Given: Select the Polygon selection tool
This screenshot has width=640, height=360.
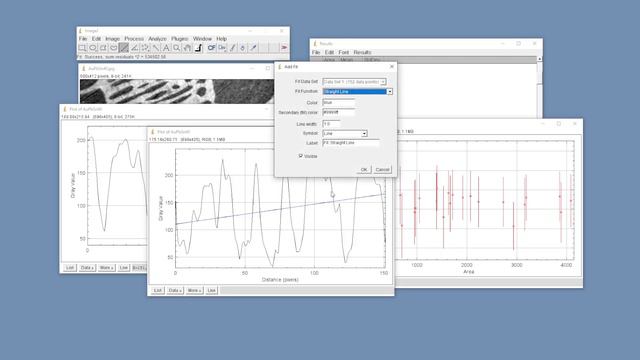Looking at the screenshot, I should [x=103, y=48].
